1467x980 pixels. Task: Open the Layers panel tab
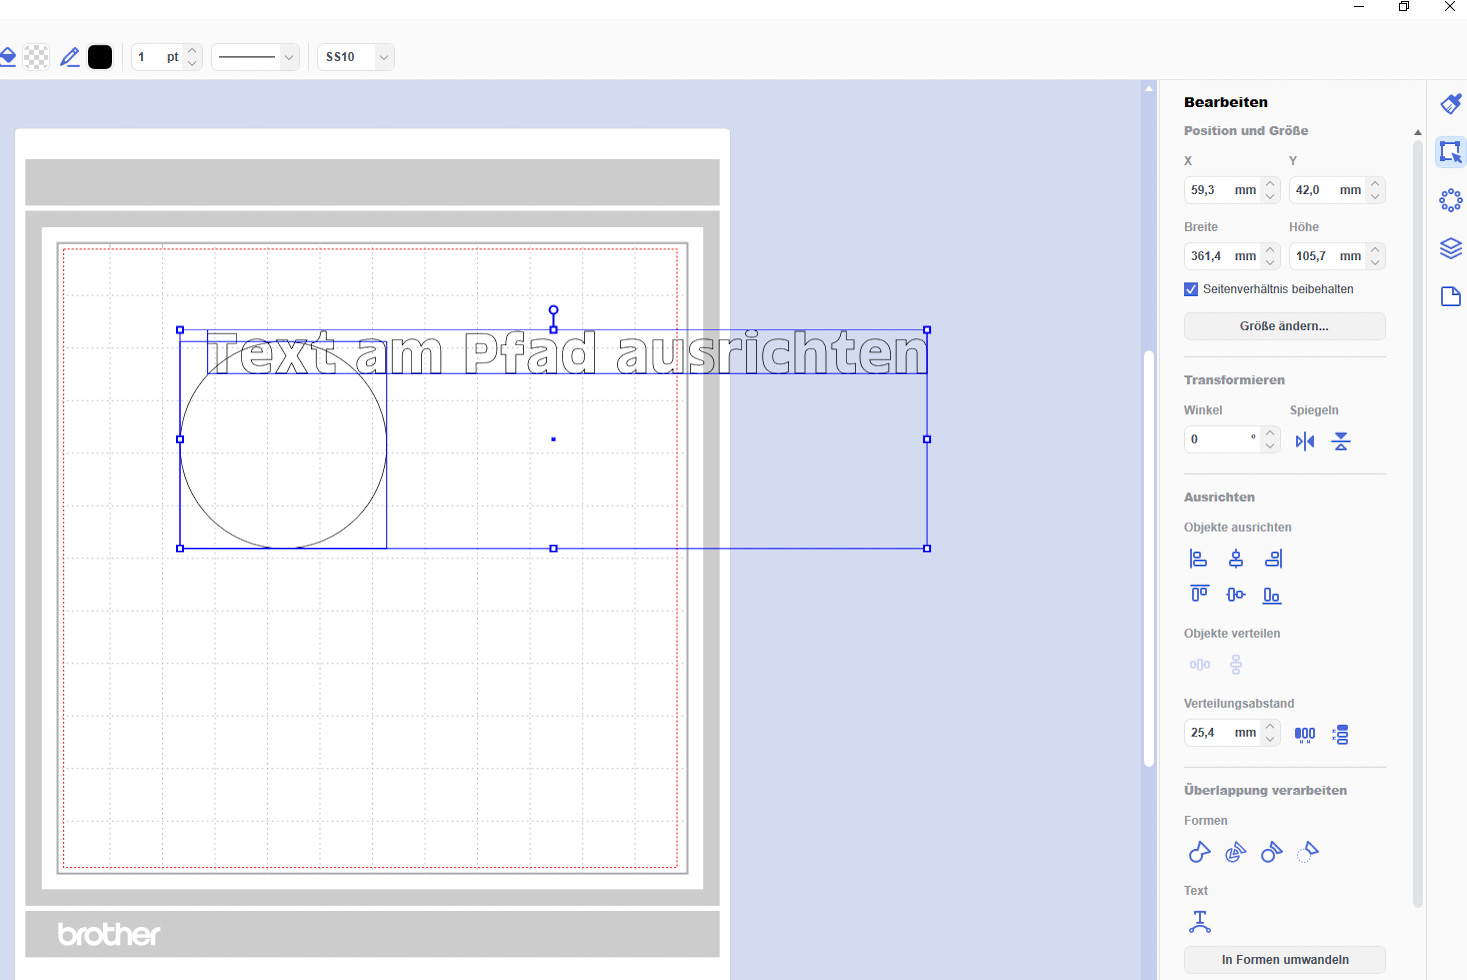tap(1450, 248)
